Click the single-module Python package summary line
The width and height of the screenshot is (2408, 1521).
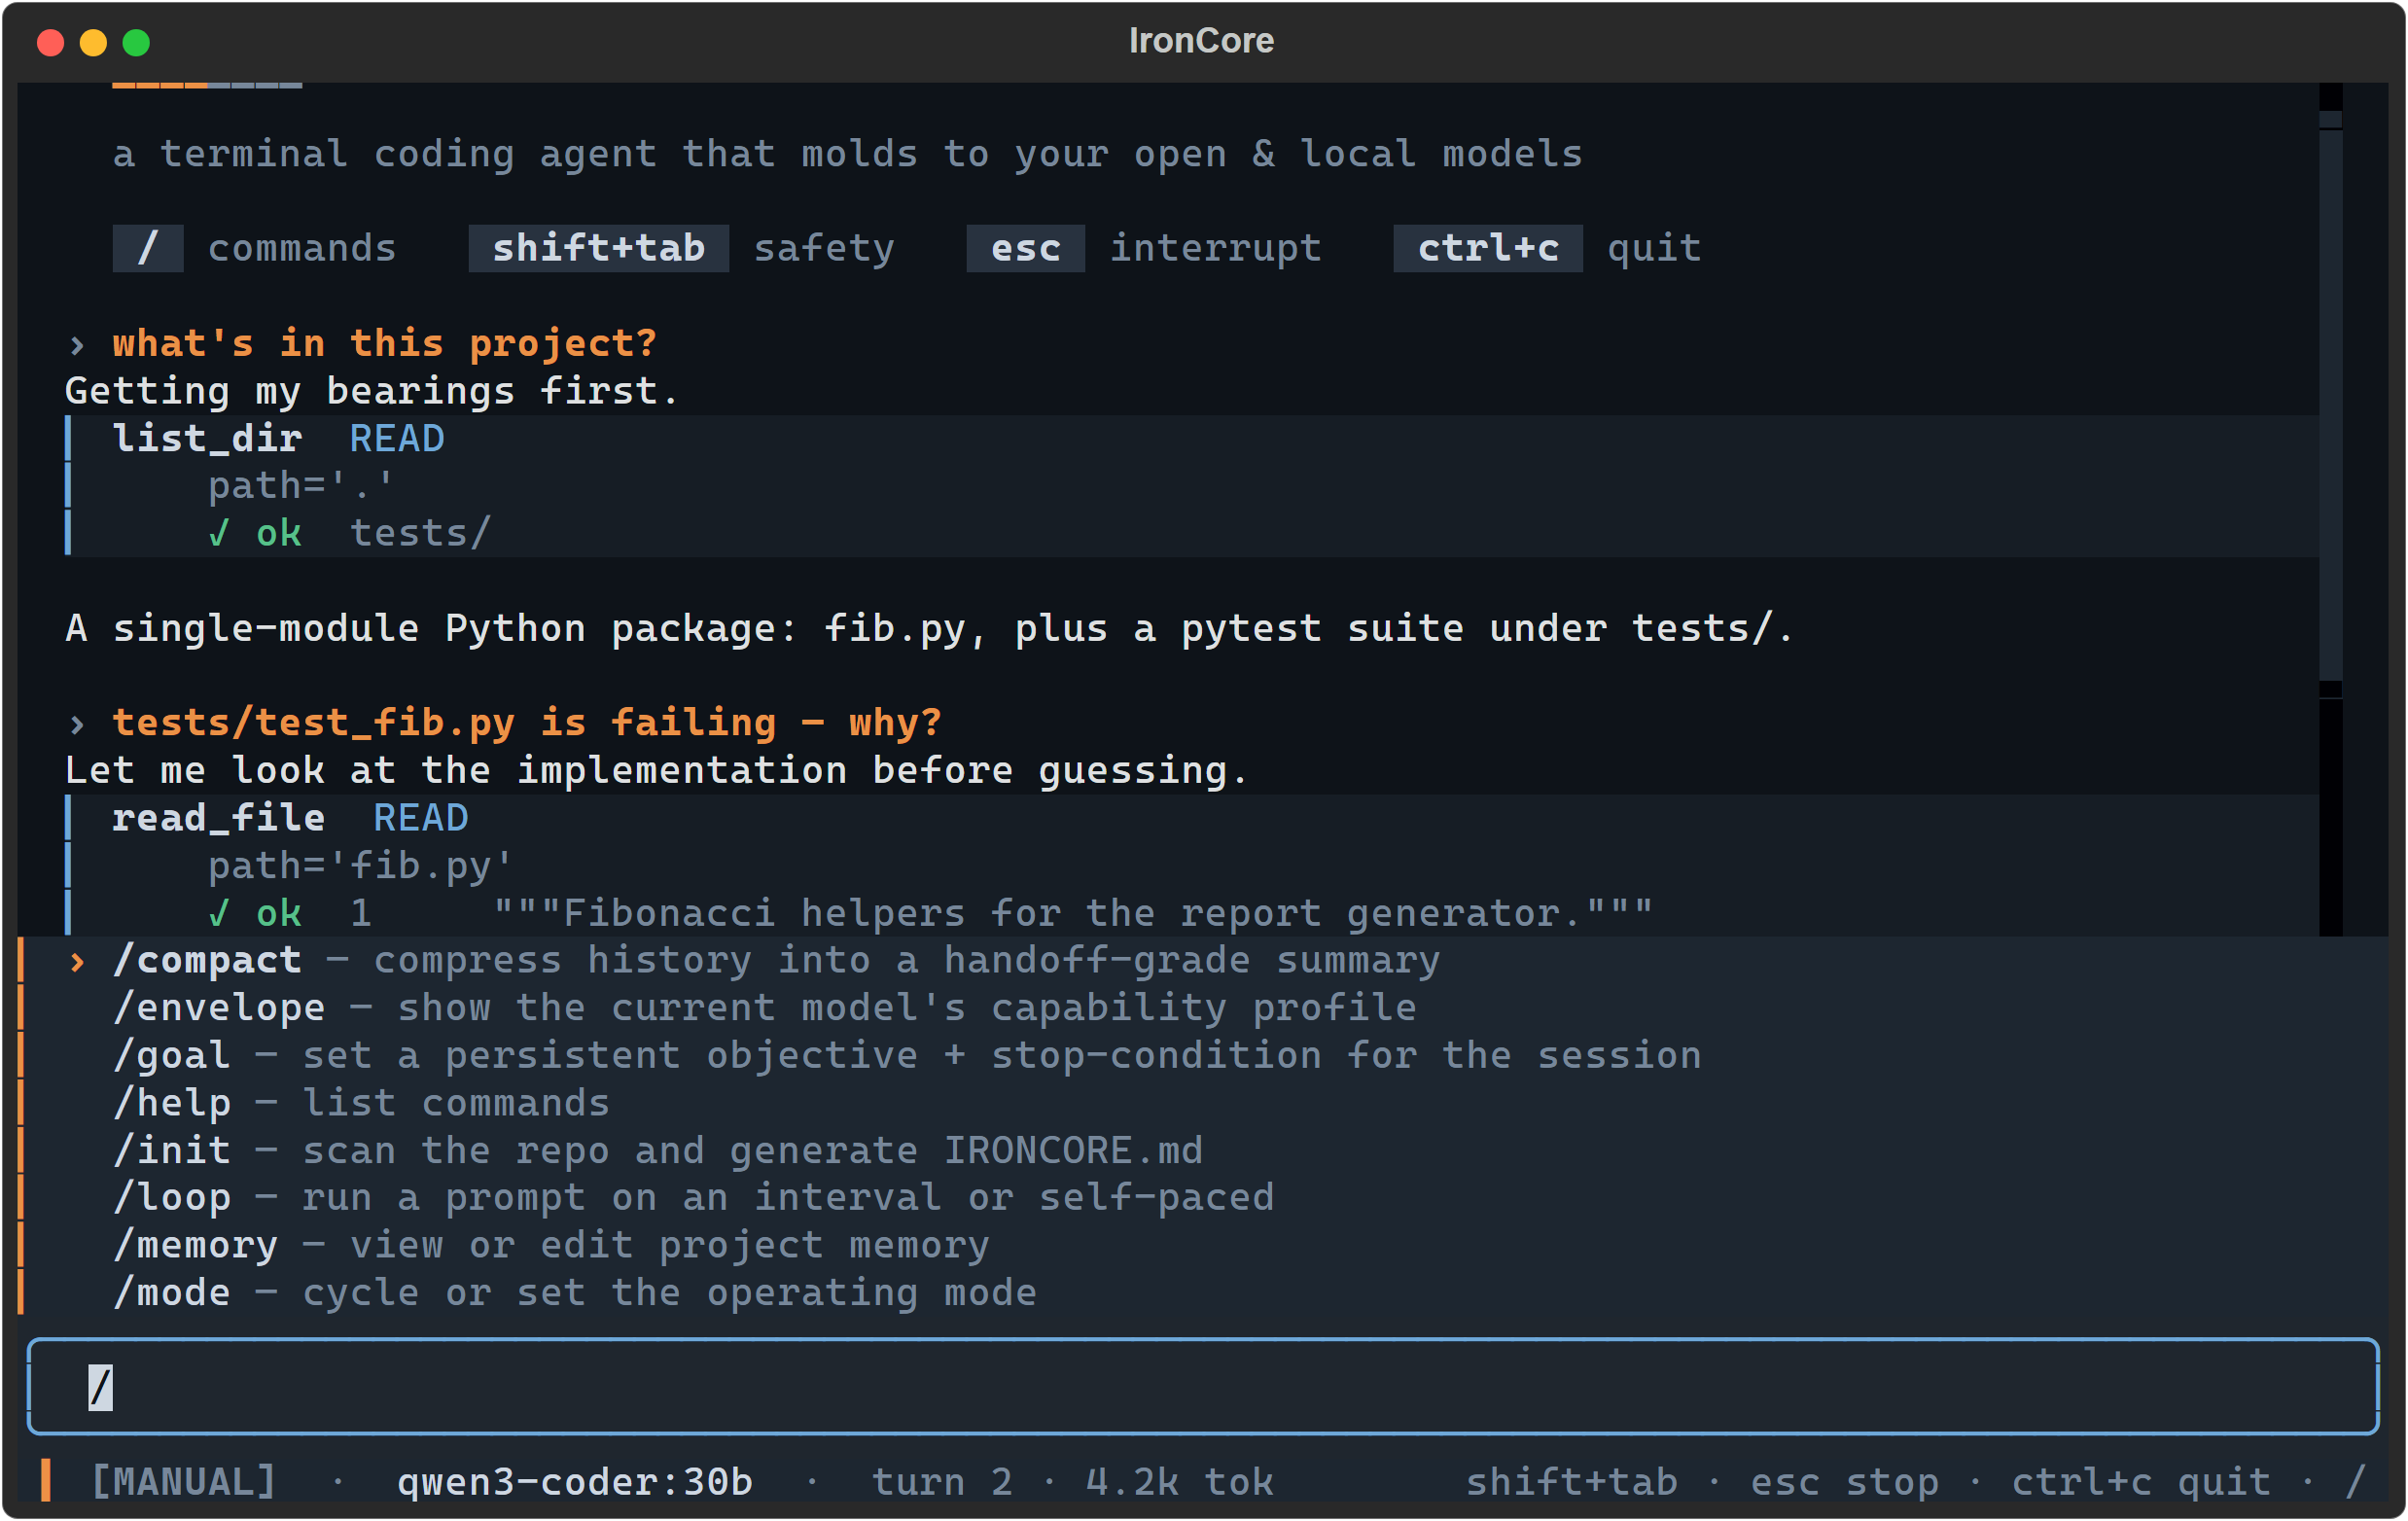point(930,628)
